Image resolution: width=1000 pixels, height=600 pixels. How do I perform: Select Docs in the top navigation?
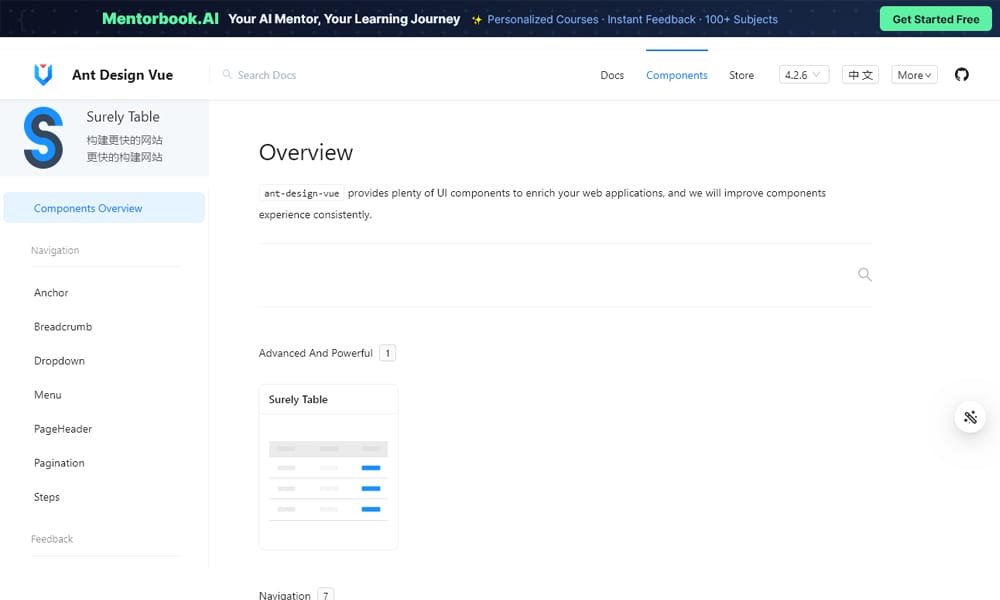(612, 74)
